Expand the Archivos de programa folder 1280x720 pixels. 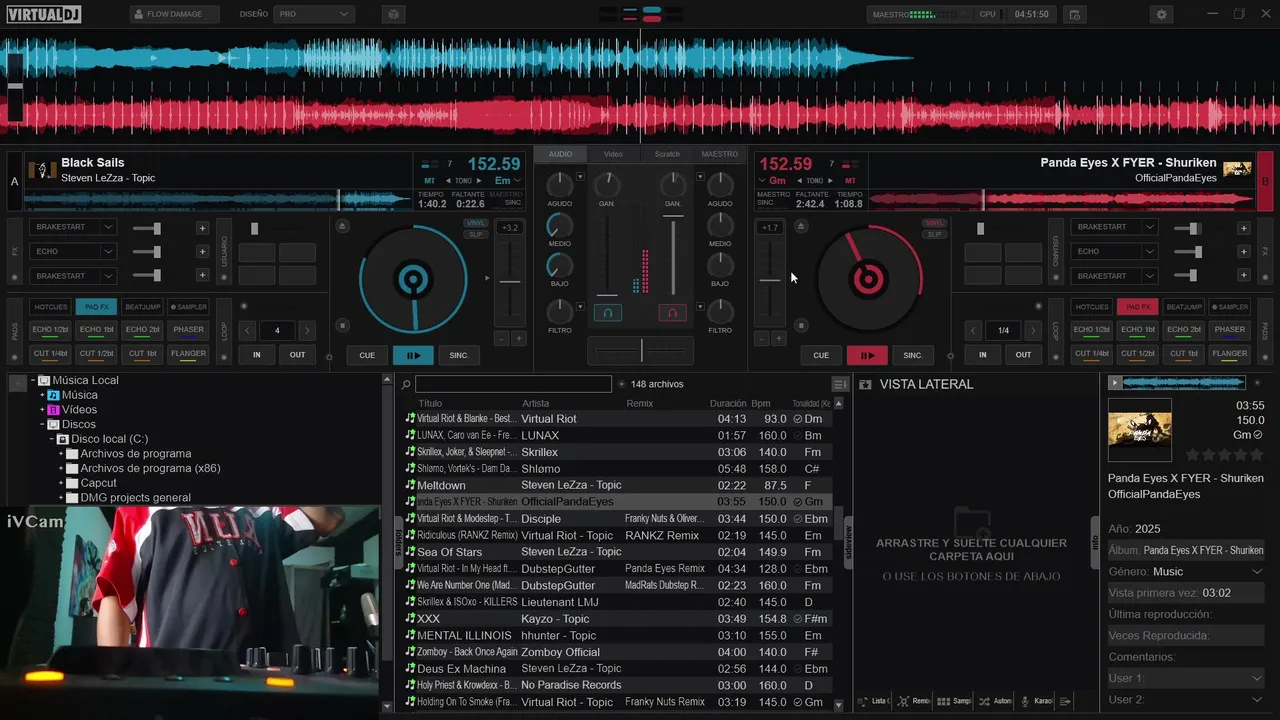tap(60, 454)
